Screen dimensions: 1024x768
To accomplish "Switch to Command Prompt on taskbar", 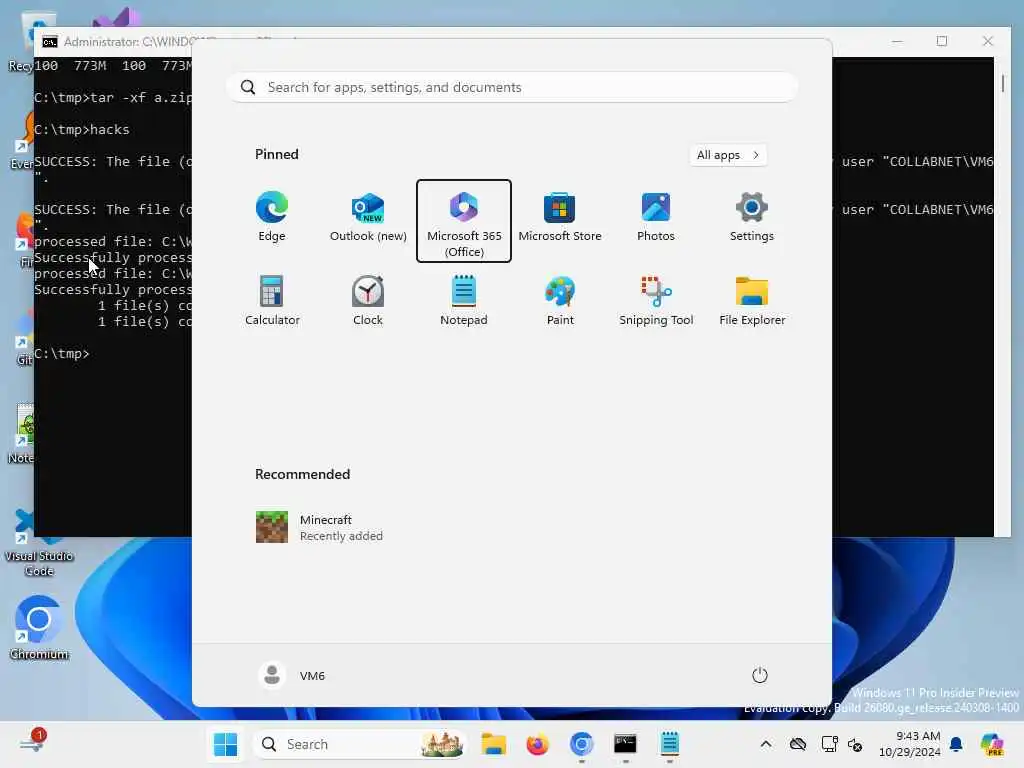I will [625, 744].
